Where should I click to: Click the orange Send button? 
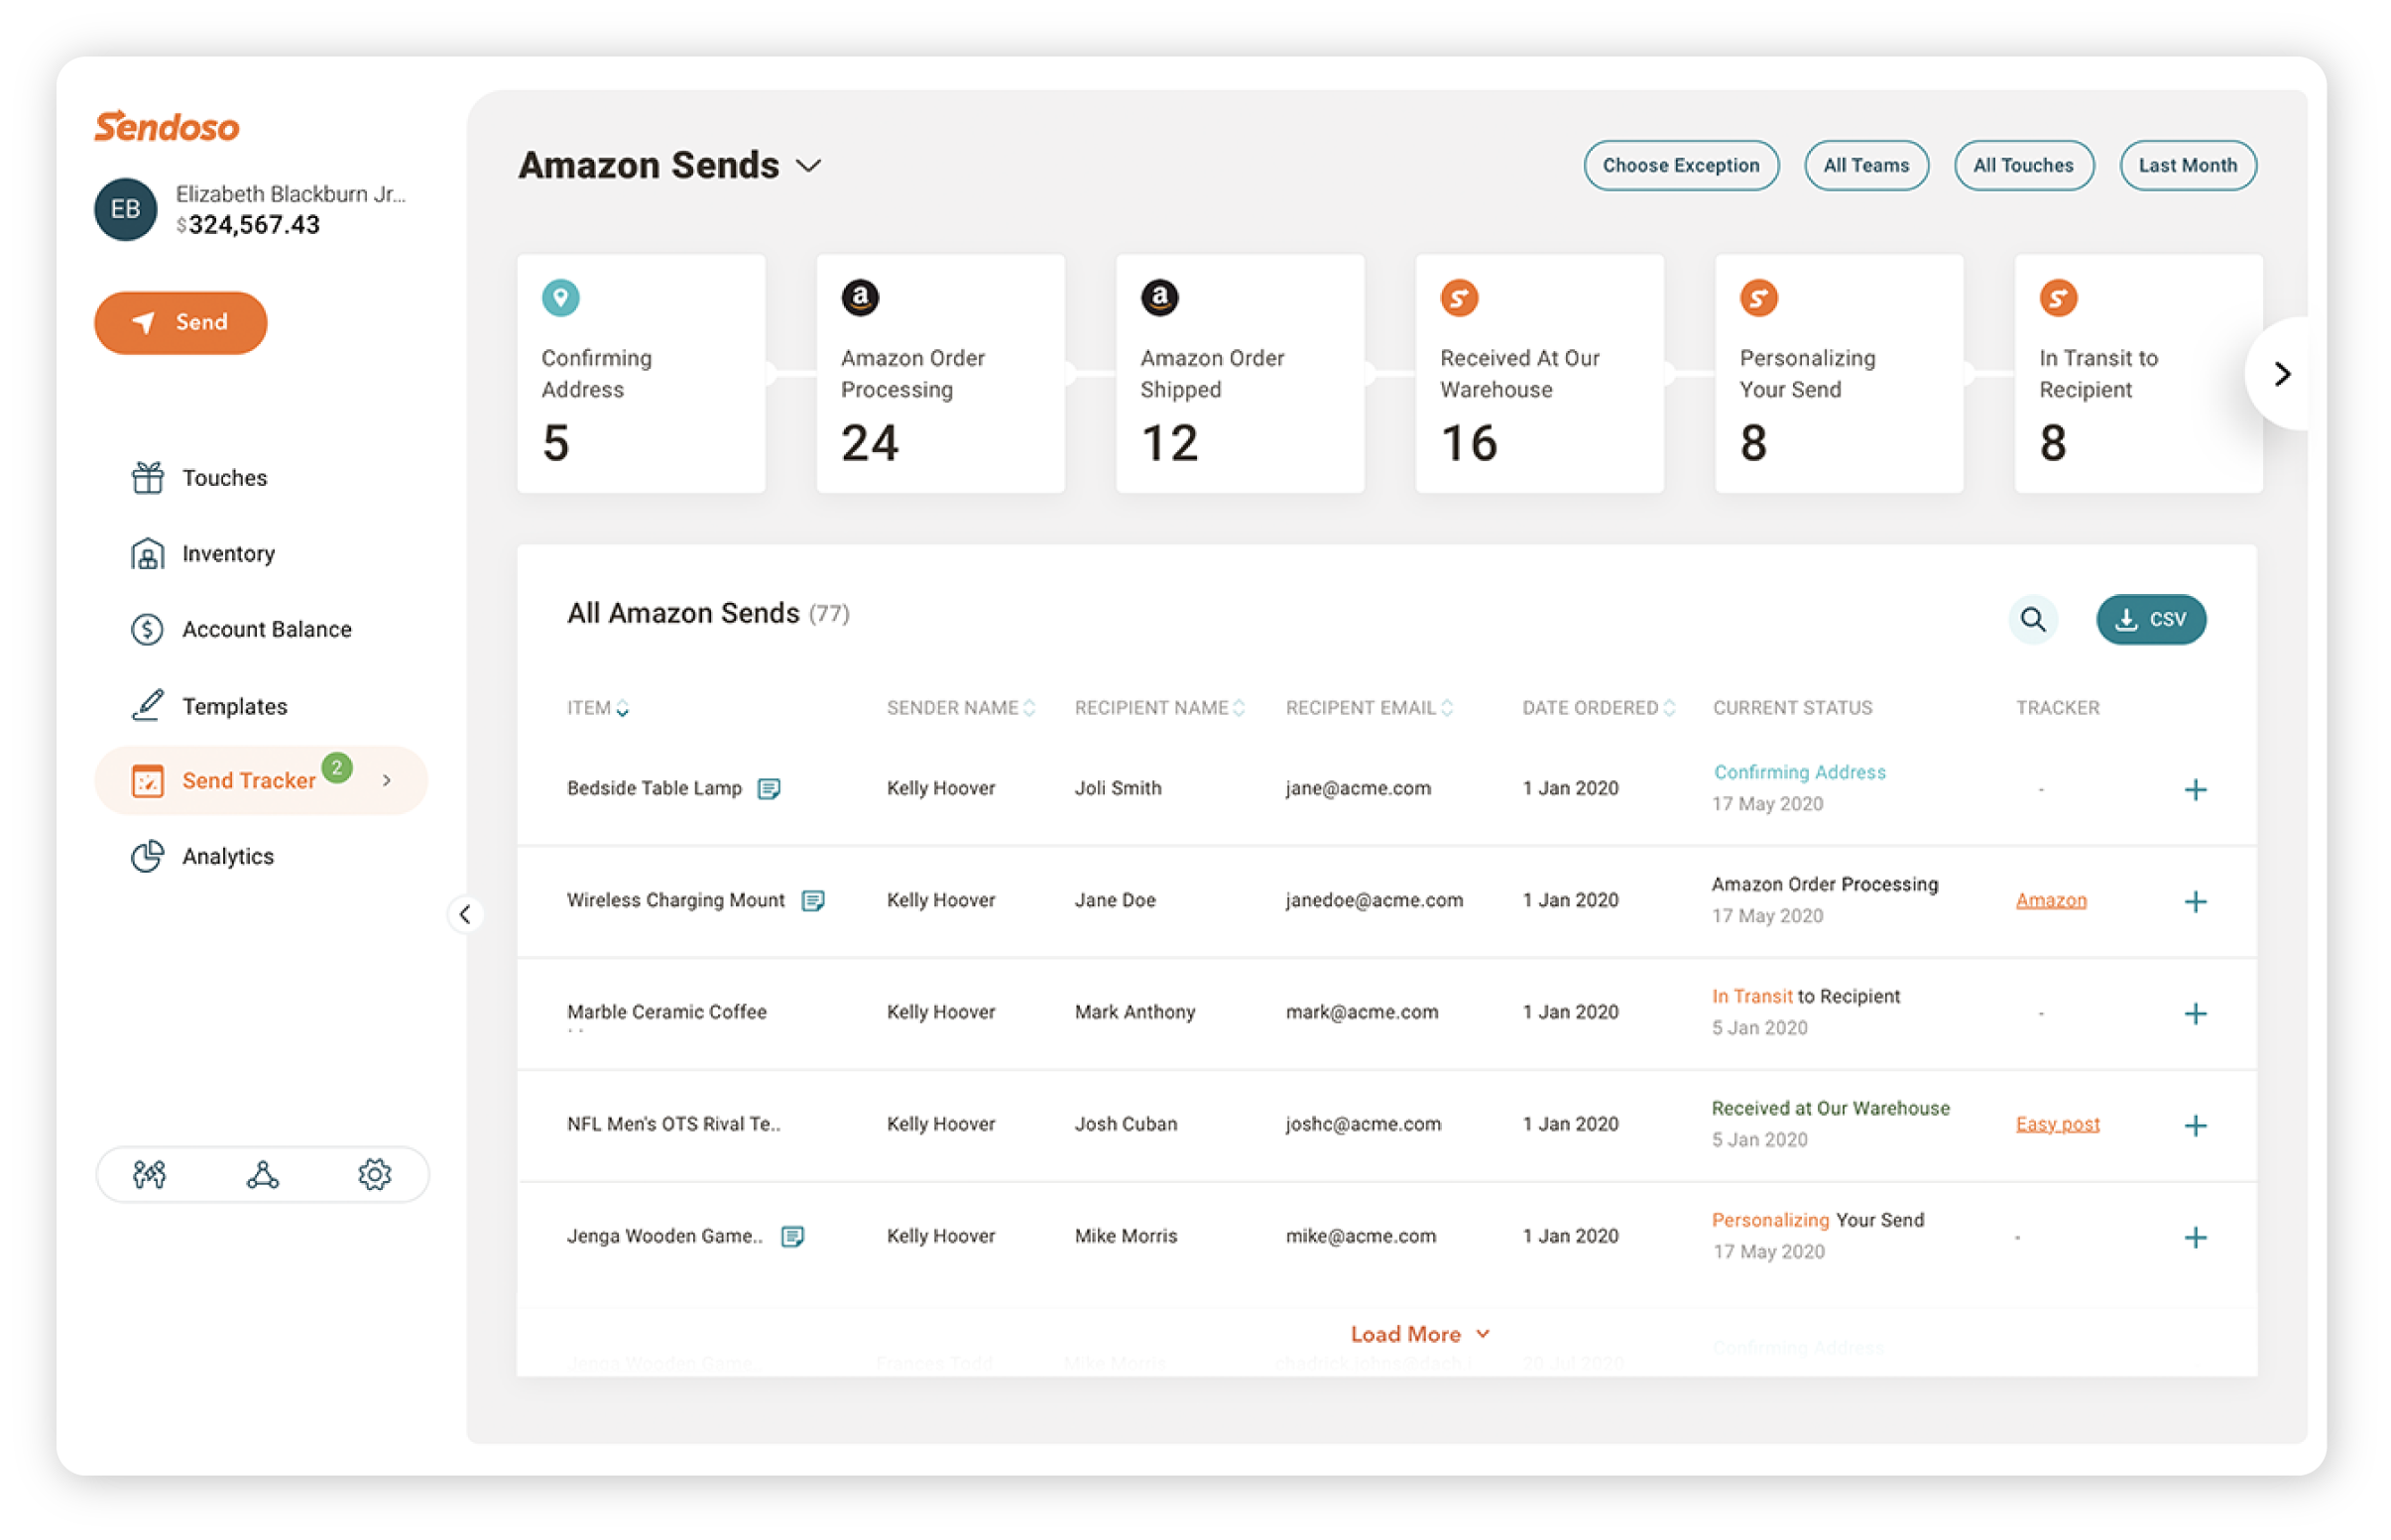(x=181, y=322)
